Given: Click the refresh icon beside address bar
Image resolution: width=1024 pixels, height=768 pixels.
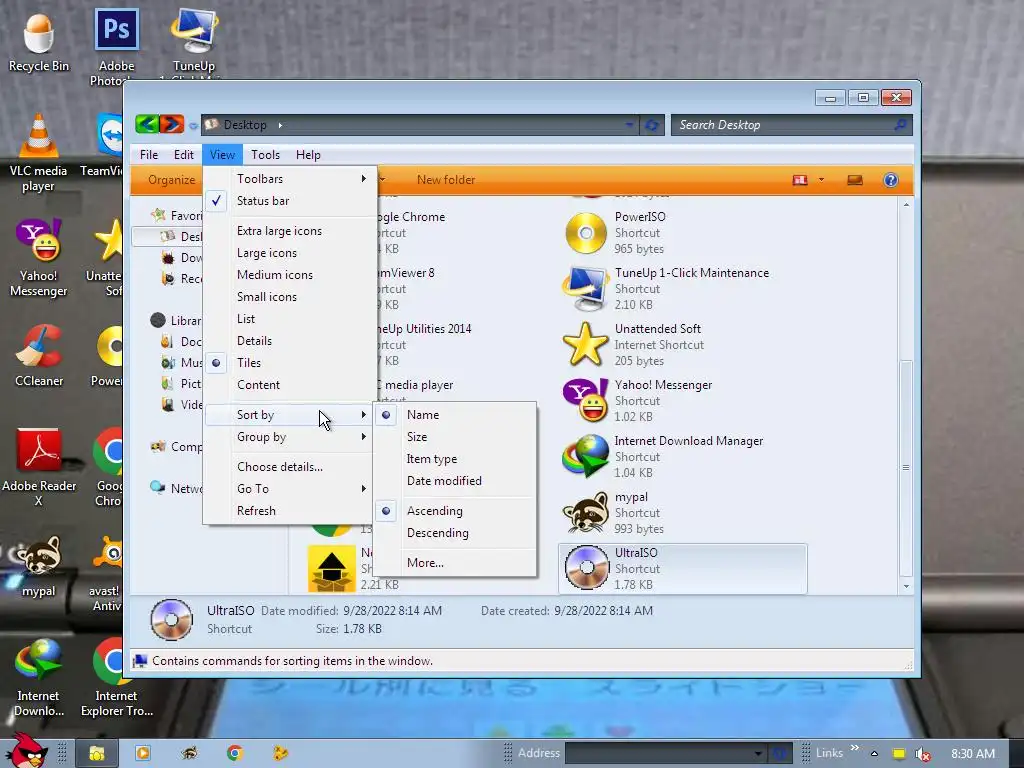Looking at the screenshot, I should click(x=651, y=125).
